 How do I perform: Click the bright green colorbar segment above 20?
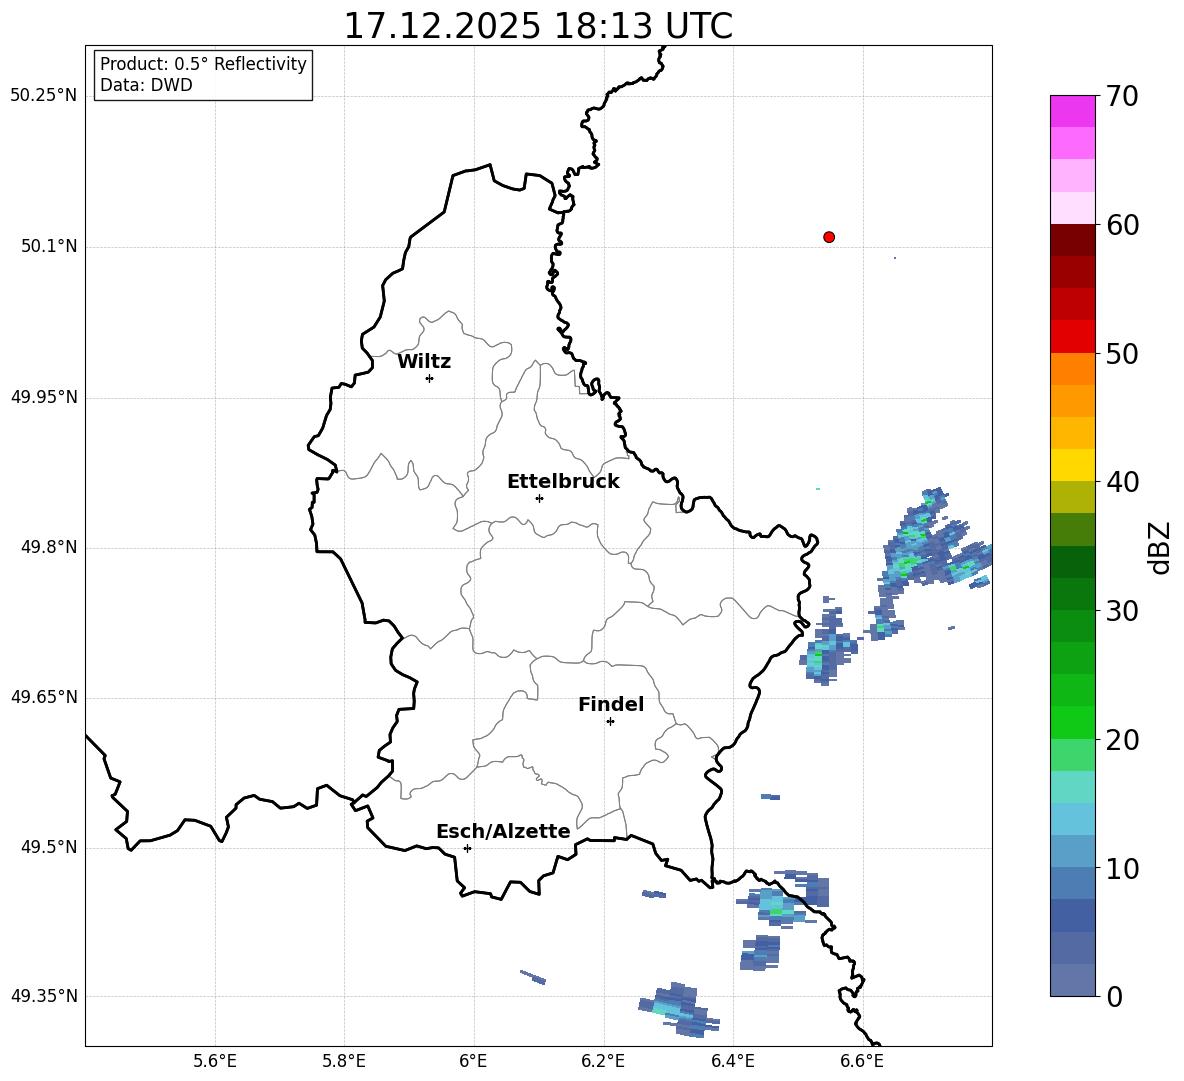[x=1073, y=722]
